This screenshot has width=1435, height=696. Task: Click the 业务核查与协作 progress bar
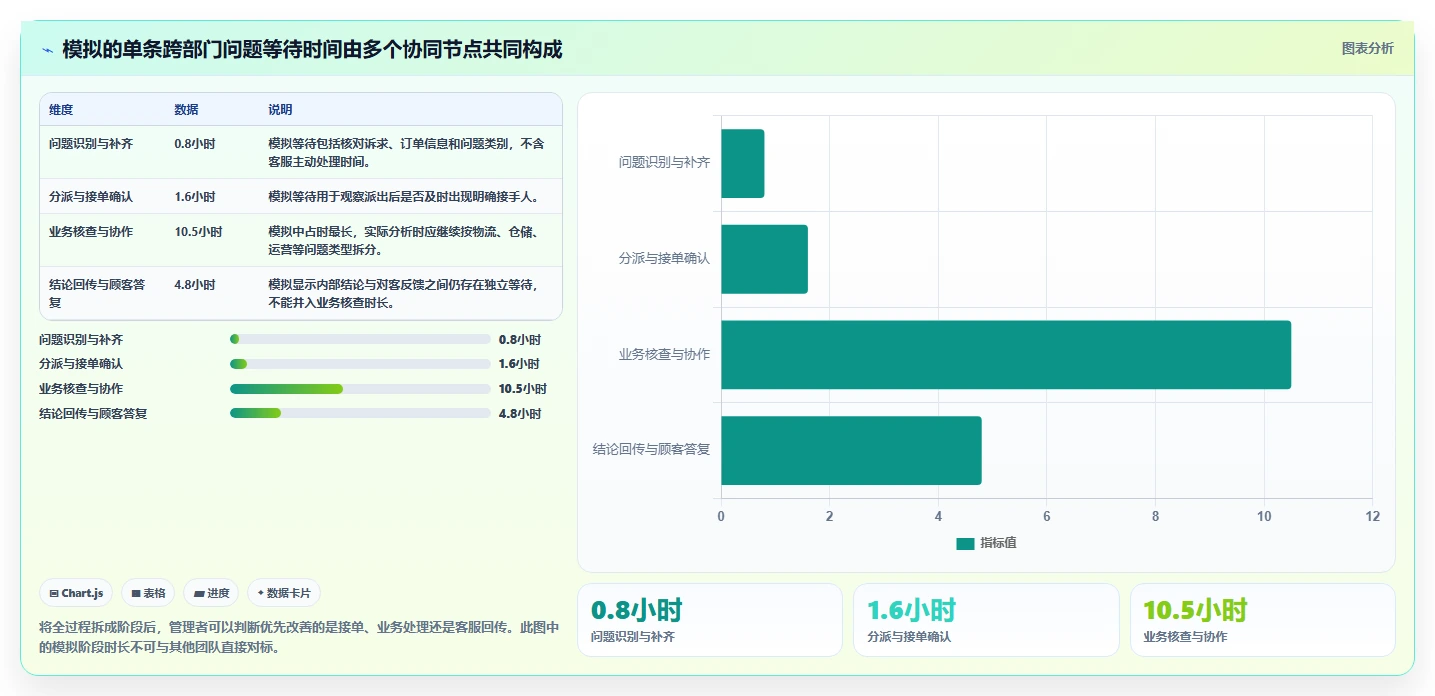tap(360, 389)
